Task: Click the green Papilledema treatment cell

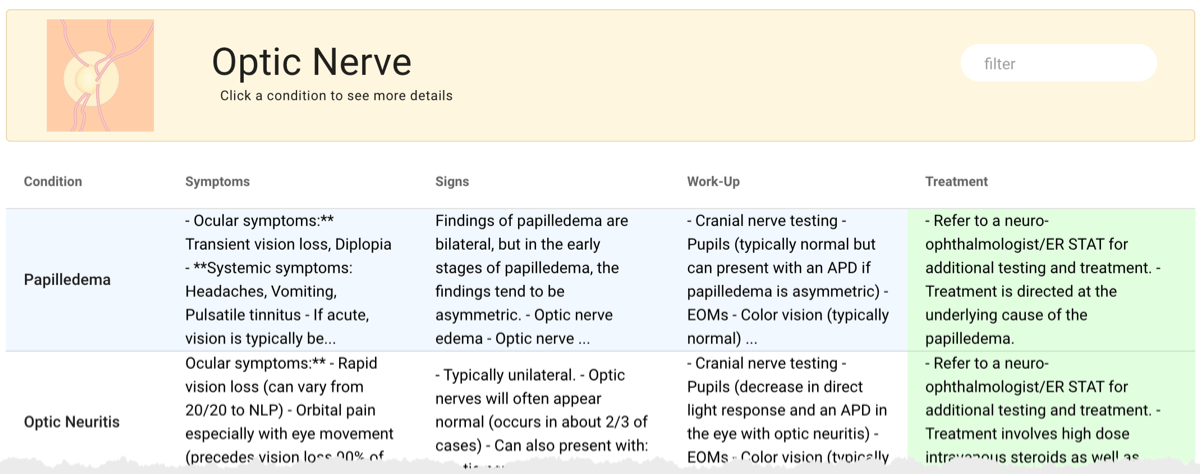Action: pos(1050,280)
